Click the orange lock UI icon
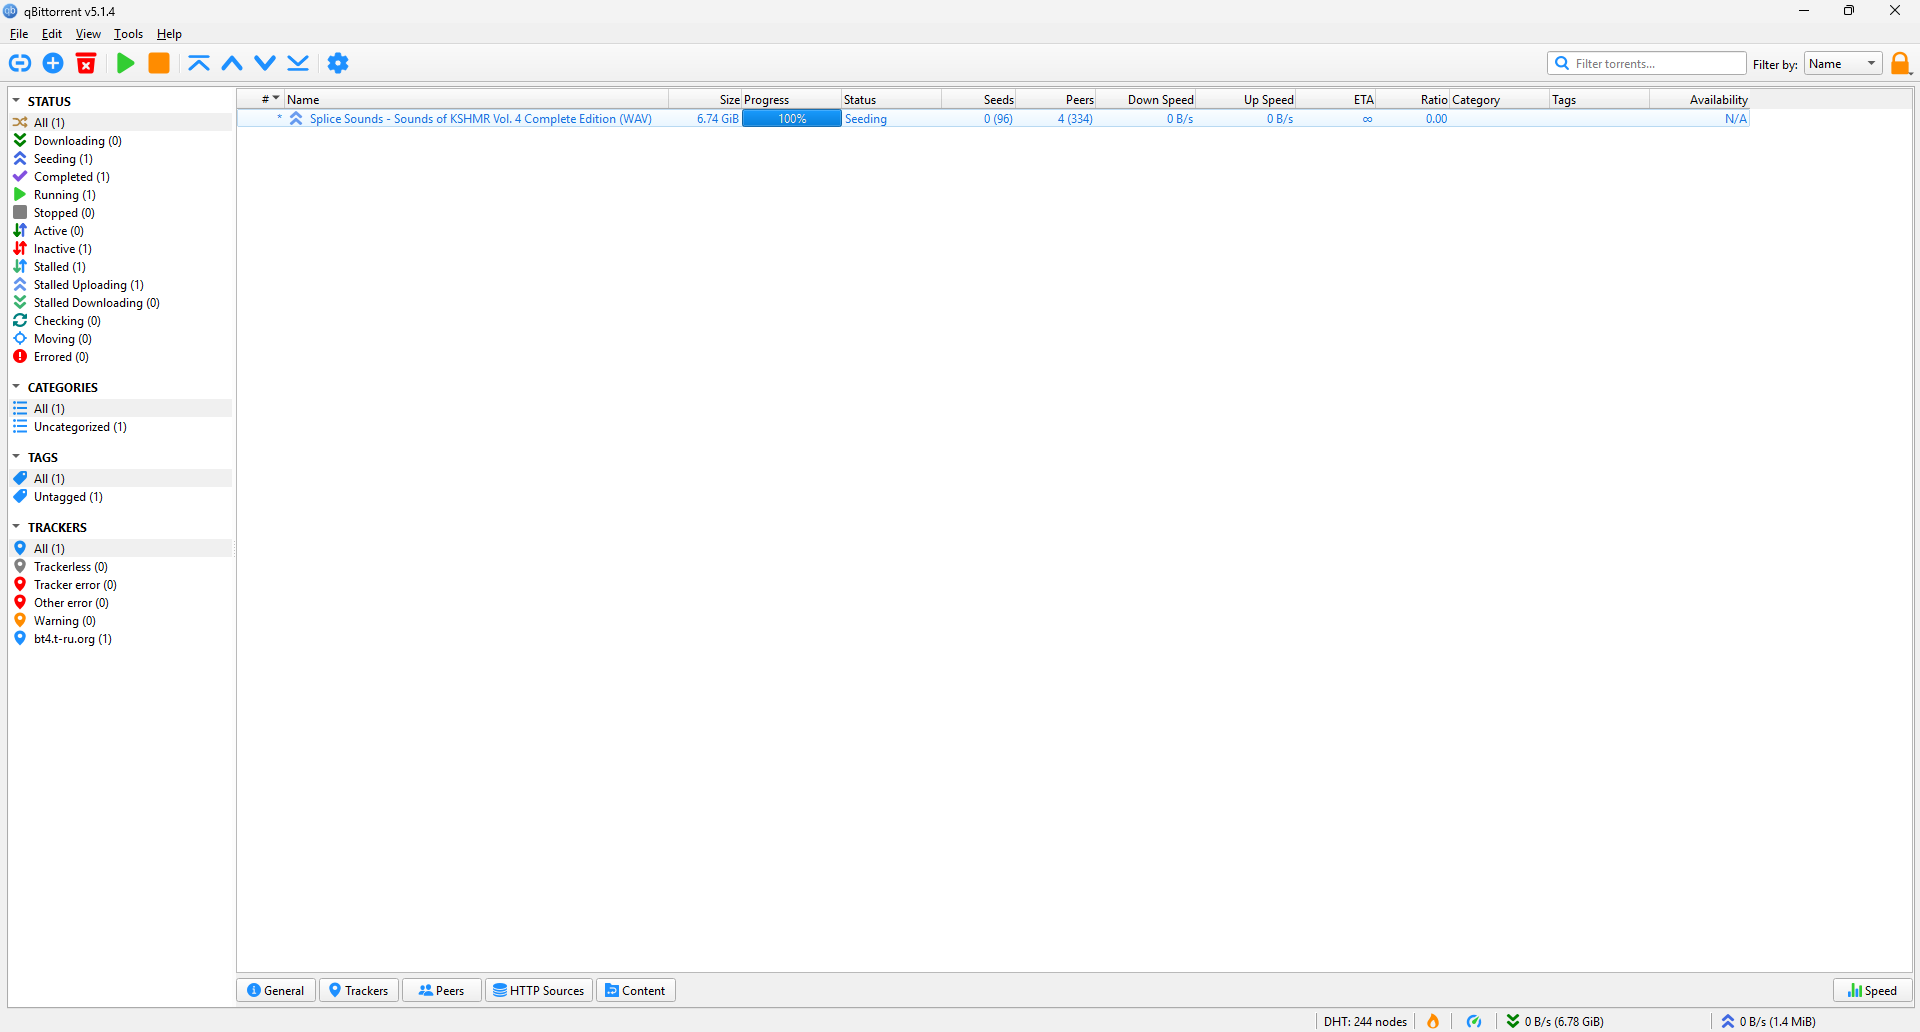Screen dimensions: 1920x1032 tap(1901, 63)
